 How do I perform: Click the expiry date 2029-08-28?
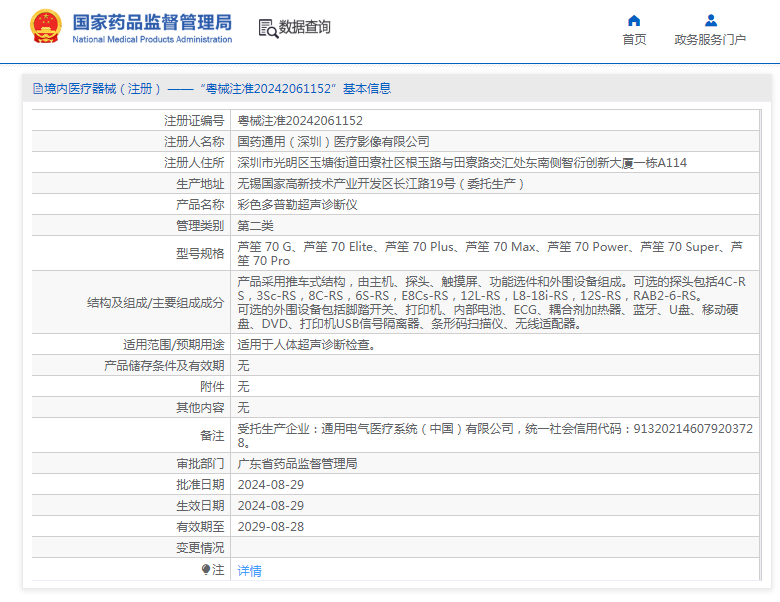pyautogui.click(x=270, y=526)
